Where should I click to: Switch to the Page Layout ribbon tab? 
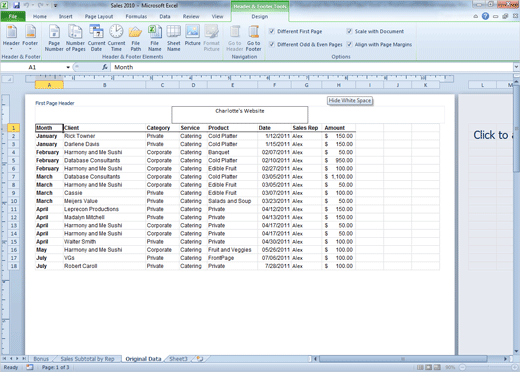click(x=99, y=16)
